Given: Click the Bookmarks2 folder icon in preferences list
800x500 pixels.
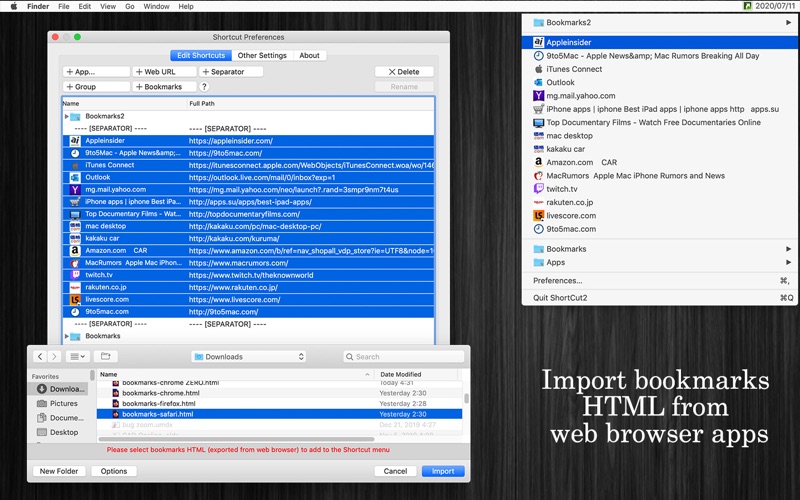Looking at the screenshot, I should (75, 116).
